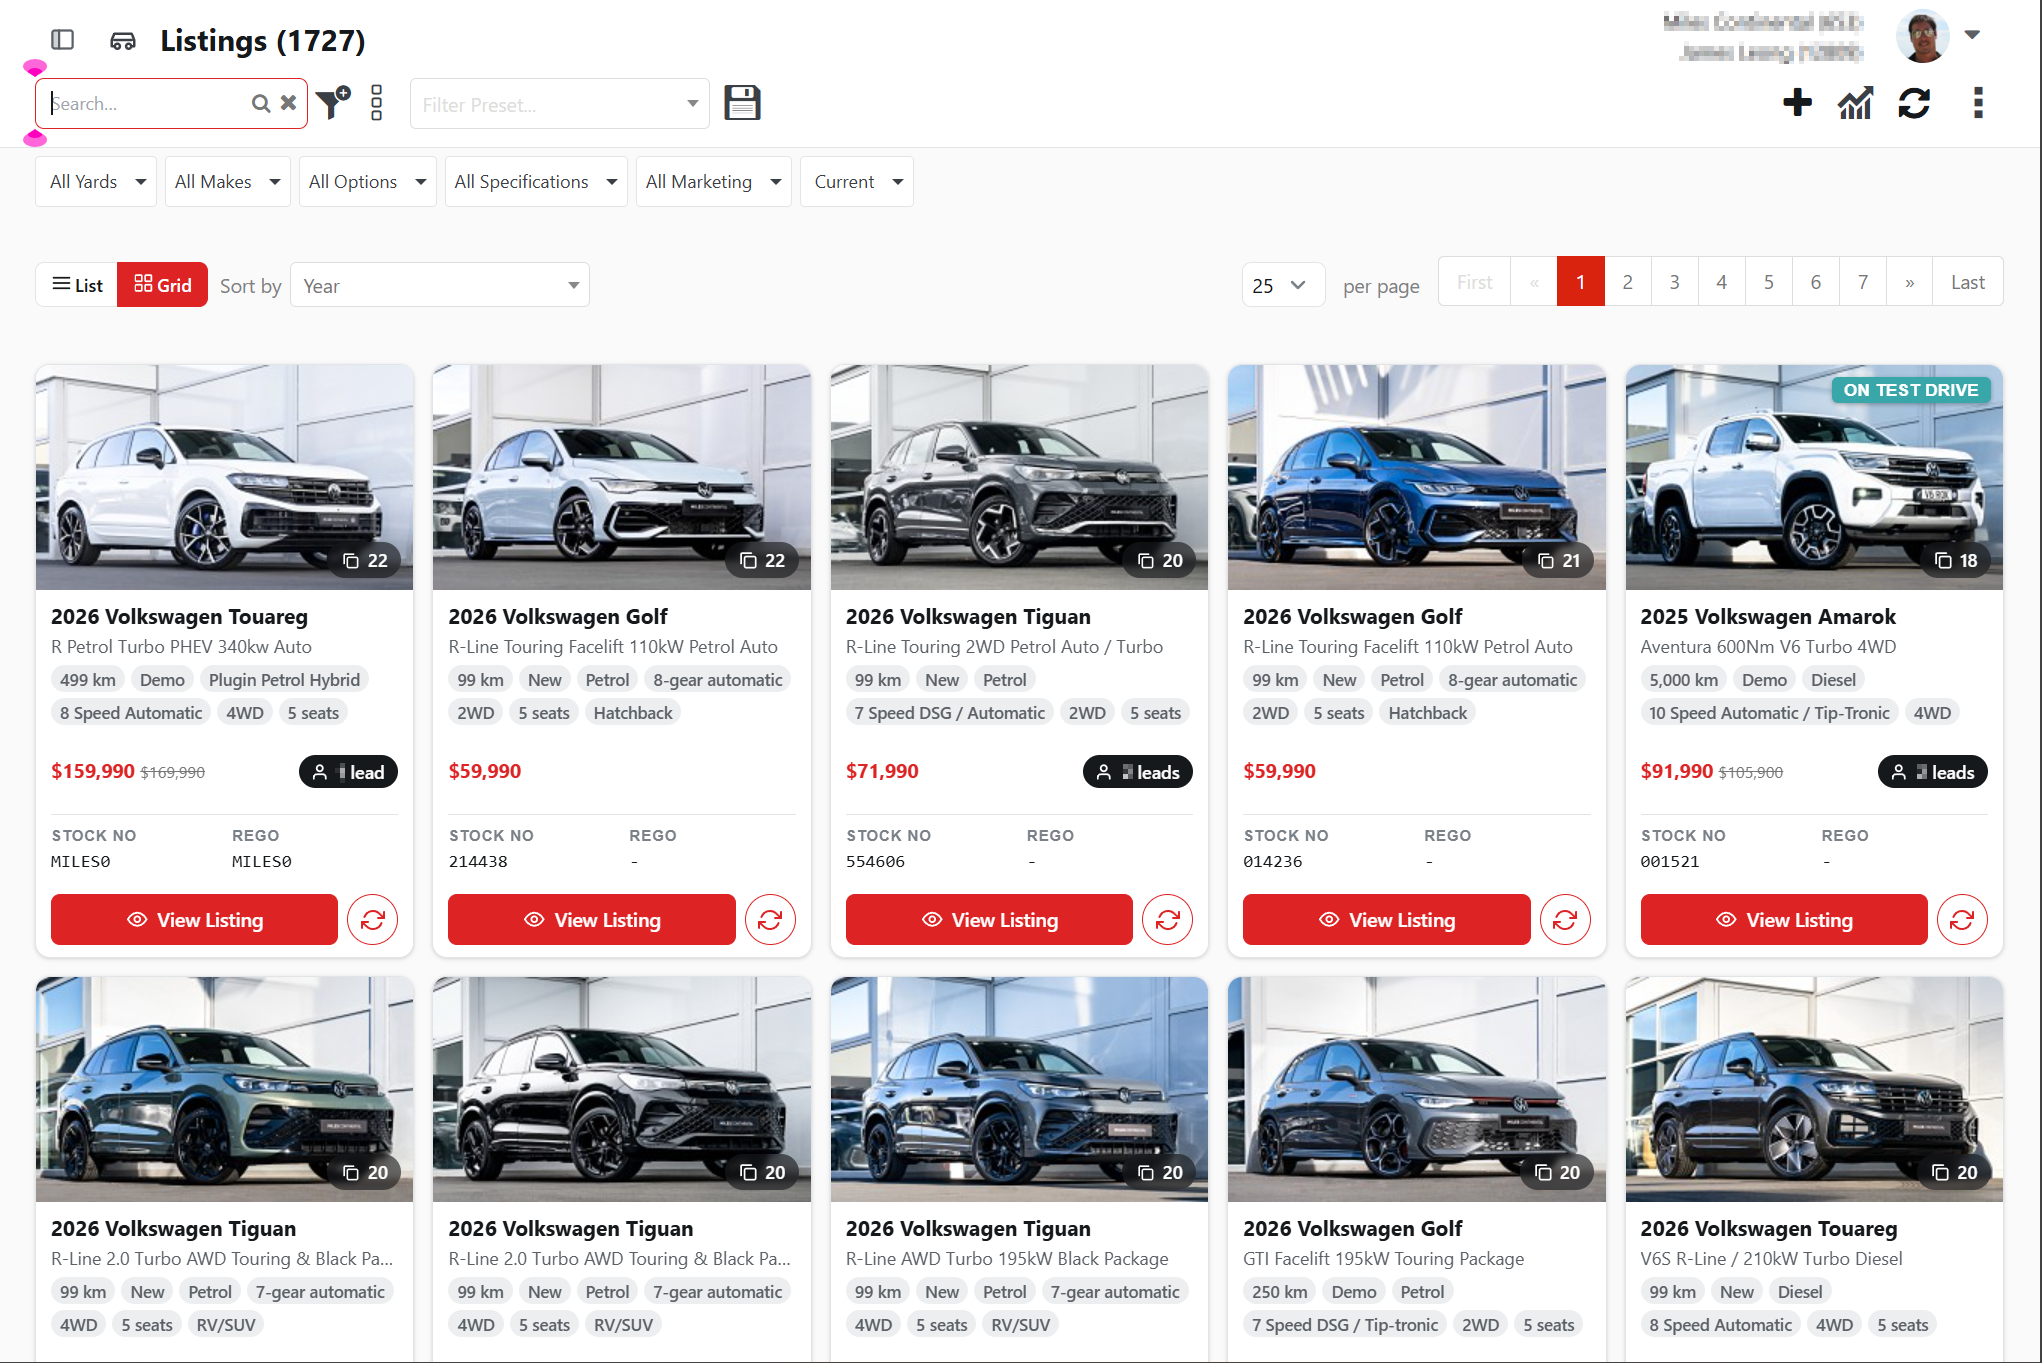Viewport: 2042px width, 1363px height.
Task: Save filter preset with floppy disk icon
Action: coord(742,103)
